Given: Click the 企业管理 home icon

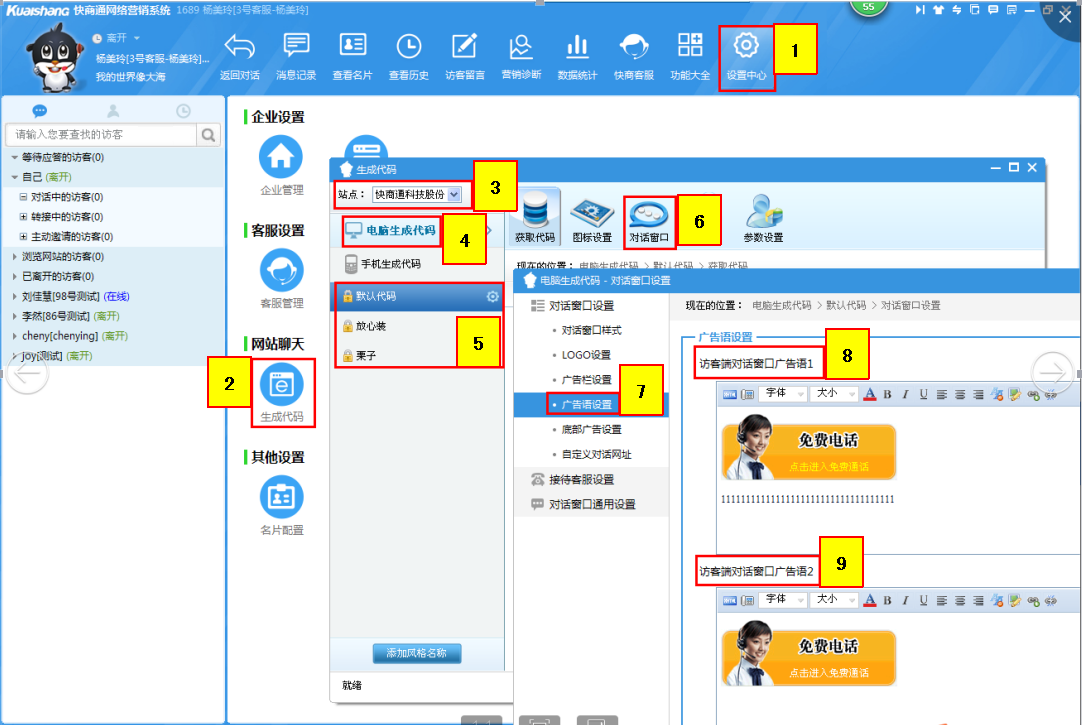Looking at the screenshot, I should (x=281, y=157).
